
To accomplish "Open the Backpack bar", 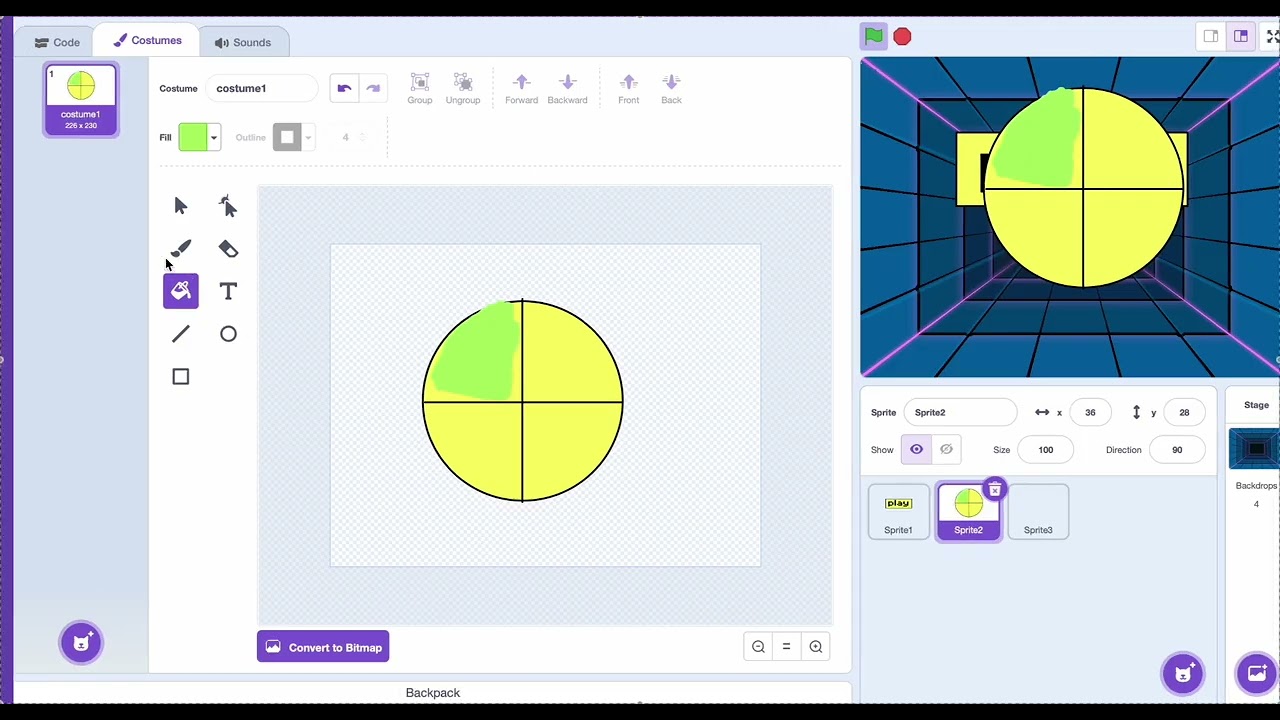I will [x=433, y=692].
